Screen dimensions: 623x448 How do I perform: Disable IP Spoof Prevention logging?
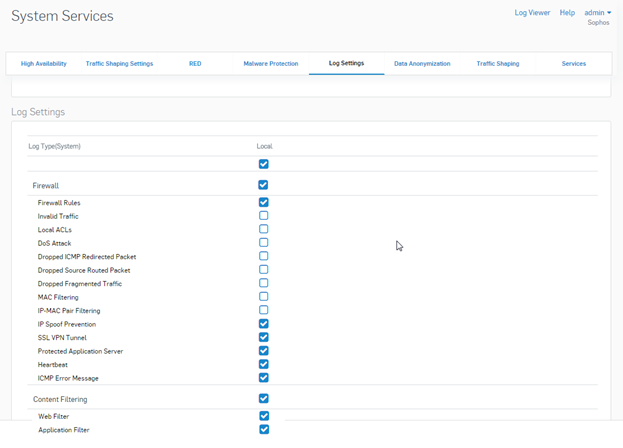click(264, 324)
